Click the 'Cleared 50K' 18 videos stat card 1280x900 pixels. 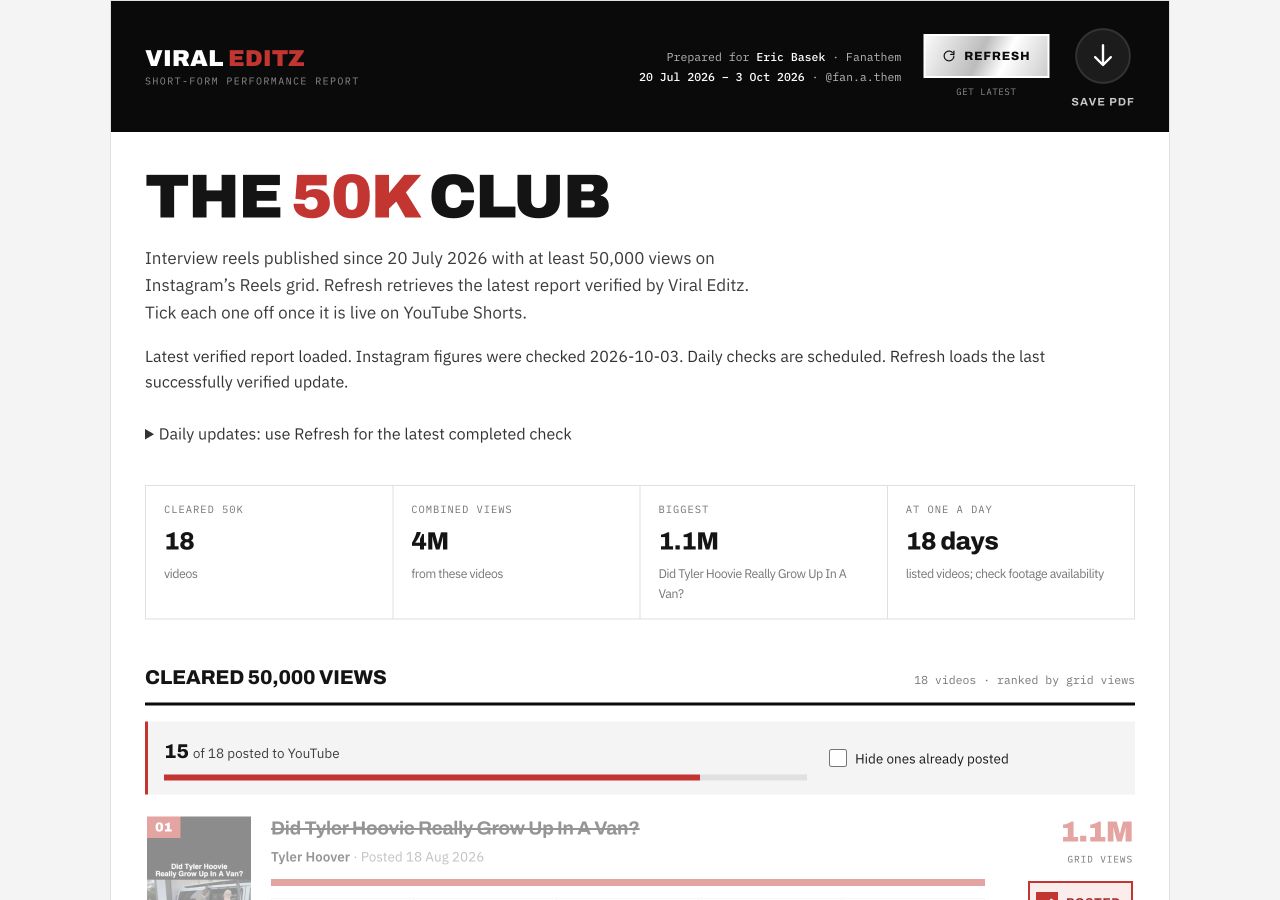pyautogui.click(x=269, y=552)
